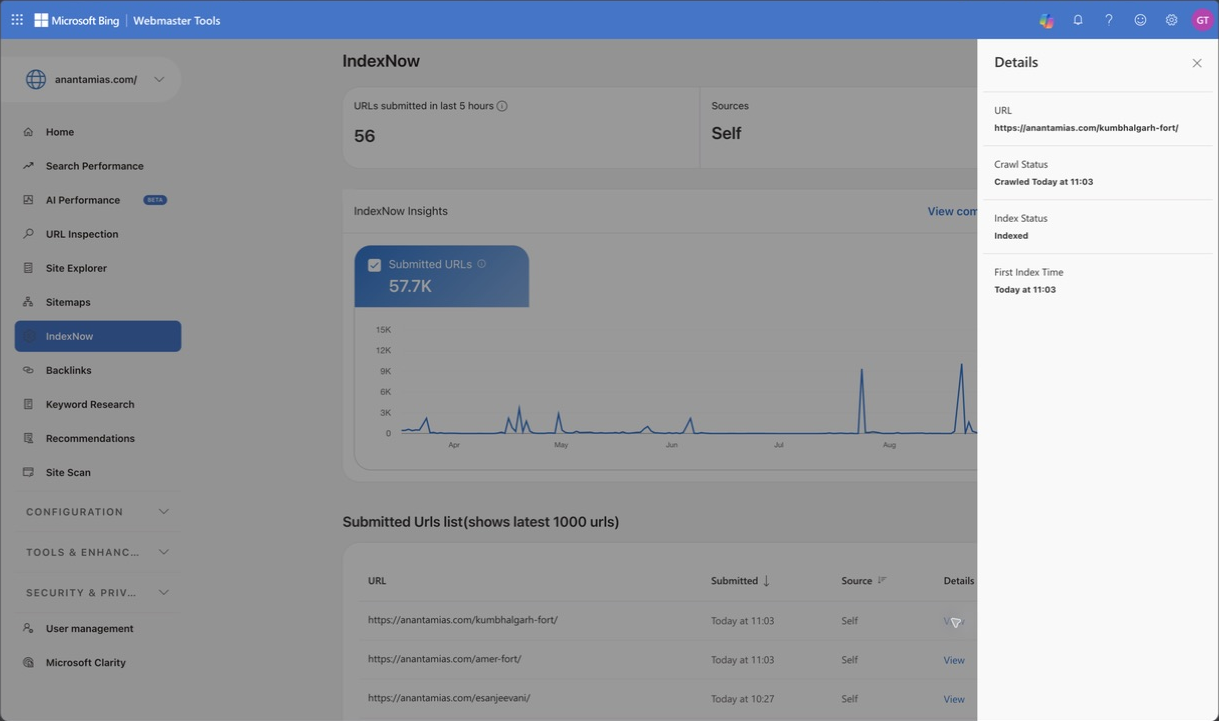Click URL https://anantamias.com/amer-fort/ in table
This screenshot has height=721, width=1219.
pos(445,659)
